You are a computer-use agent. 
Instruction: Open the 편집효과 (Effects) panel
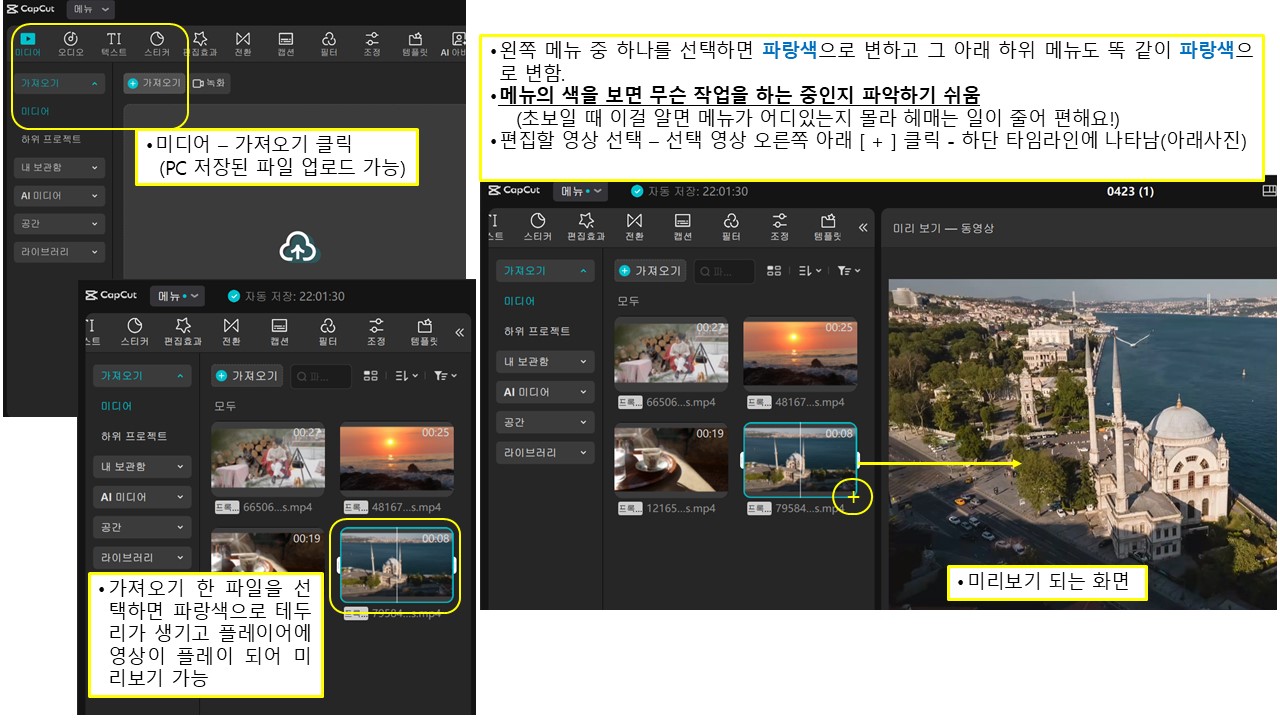pos(199,40)
